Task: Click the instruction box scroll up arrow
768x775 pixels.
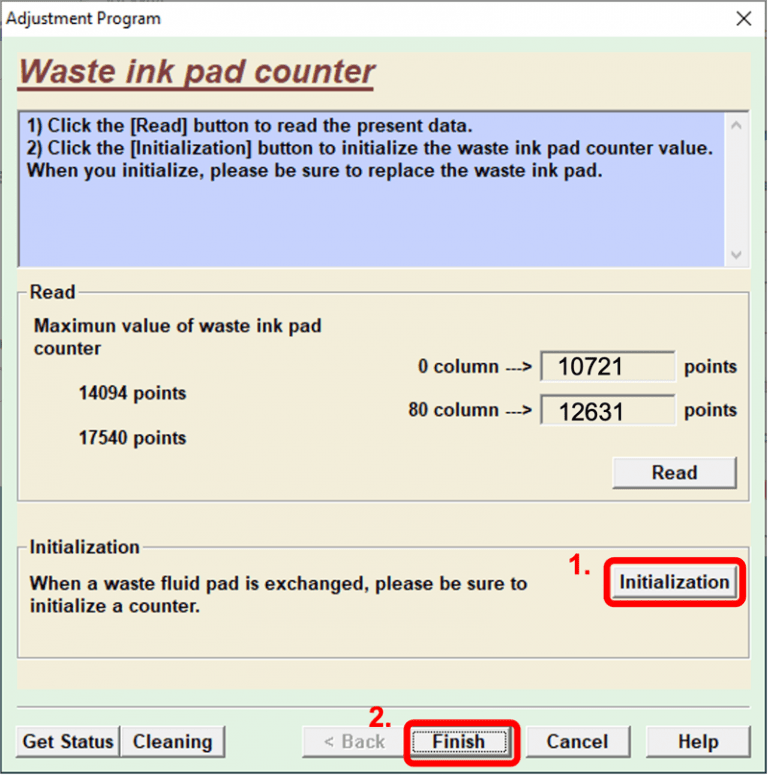Action: pos(736,126)
